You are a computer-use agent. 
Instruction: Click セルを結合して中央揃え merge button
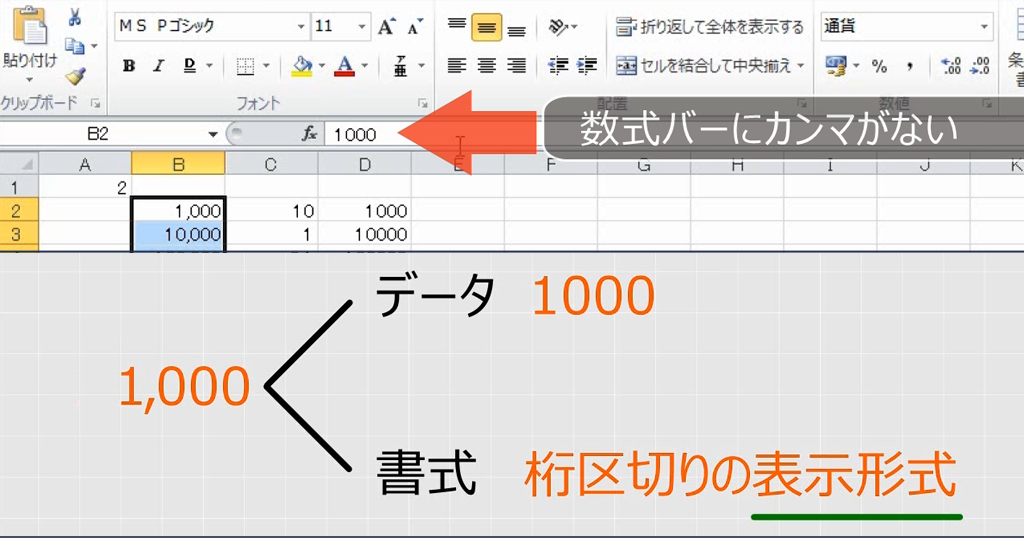704,65
